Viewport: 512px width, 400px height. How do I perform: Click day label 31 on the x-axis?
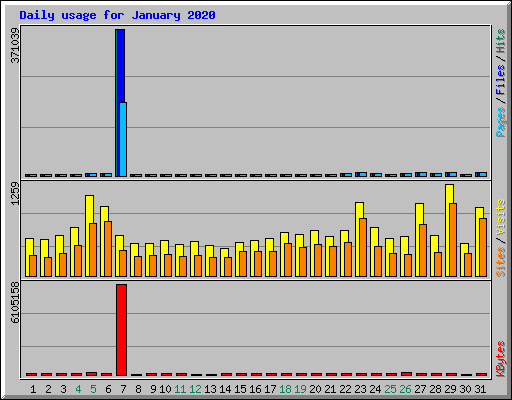(480, 389)
